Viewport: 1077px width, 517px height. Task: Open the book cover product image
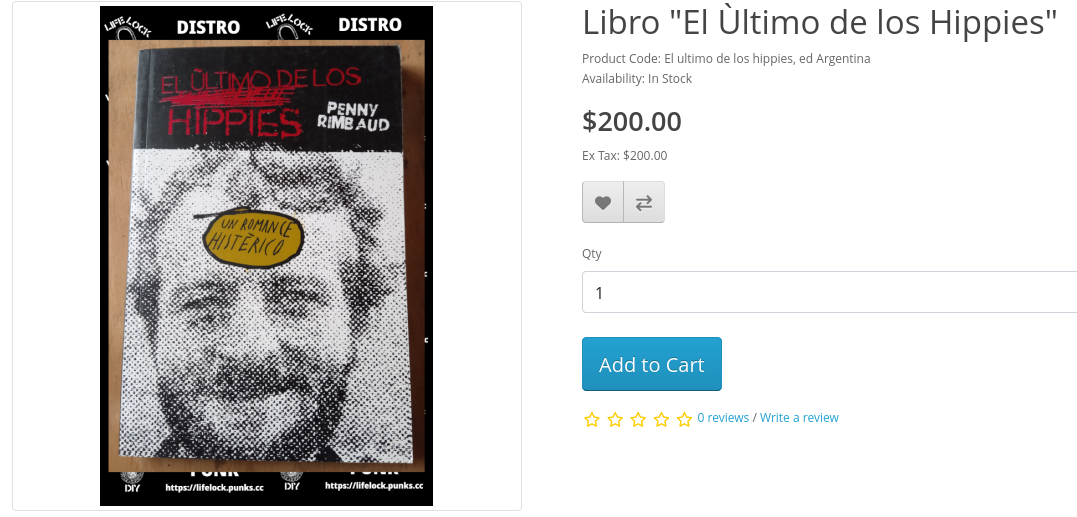click(267, 256)
